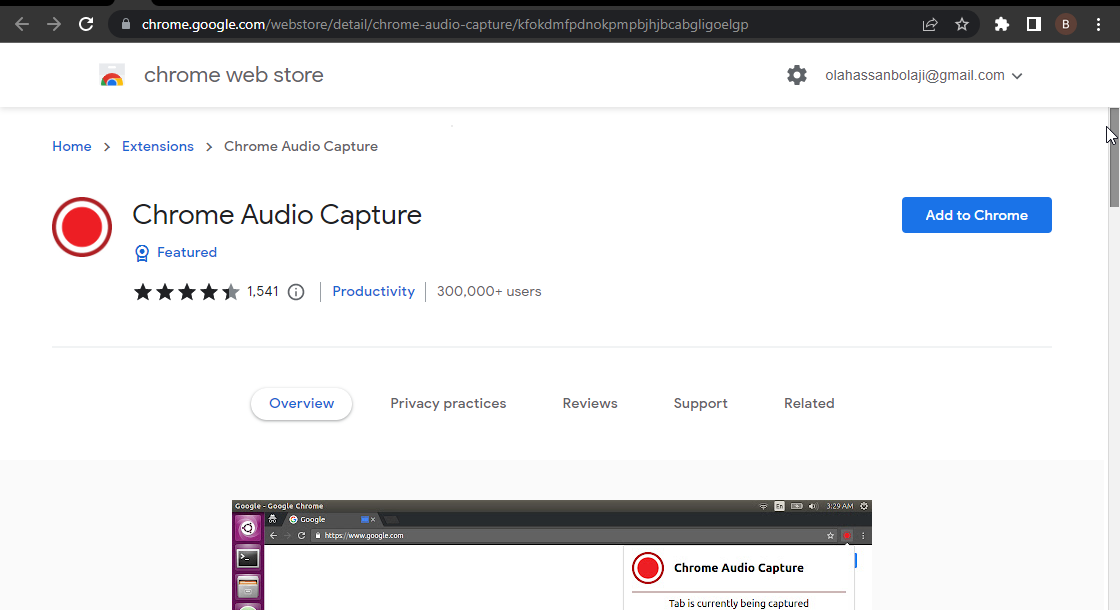The height and width of the screenshot is (610, 1120).
Task: Click the Chrome Audio Capture breadcrumb text
Action: click(x=301, y=146)
